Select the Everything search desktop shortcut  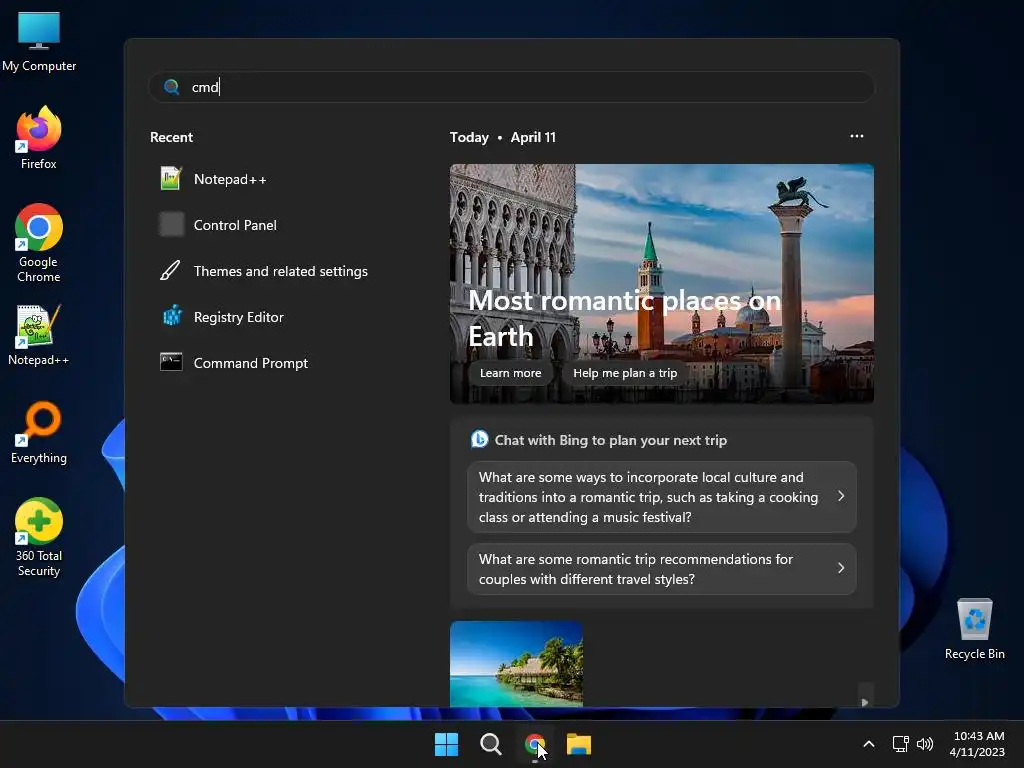click(39, 432)
